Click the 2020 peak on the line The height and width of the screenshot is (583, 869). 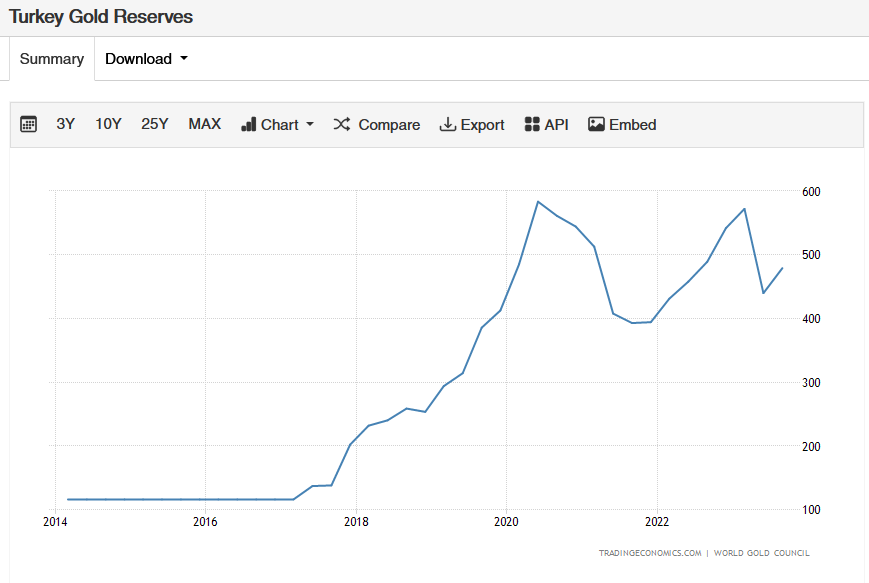(x=538, y=202)
